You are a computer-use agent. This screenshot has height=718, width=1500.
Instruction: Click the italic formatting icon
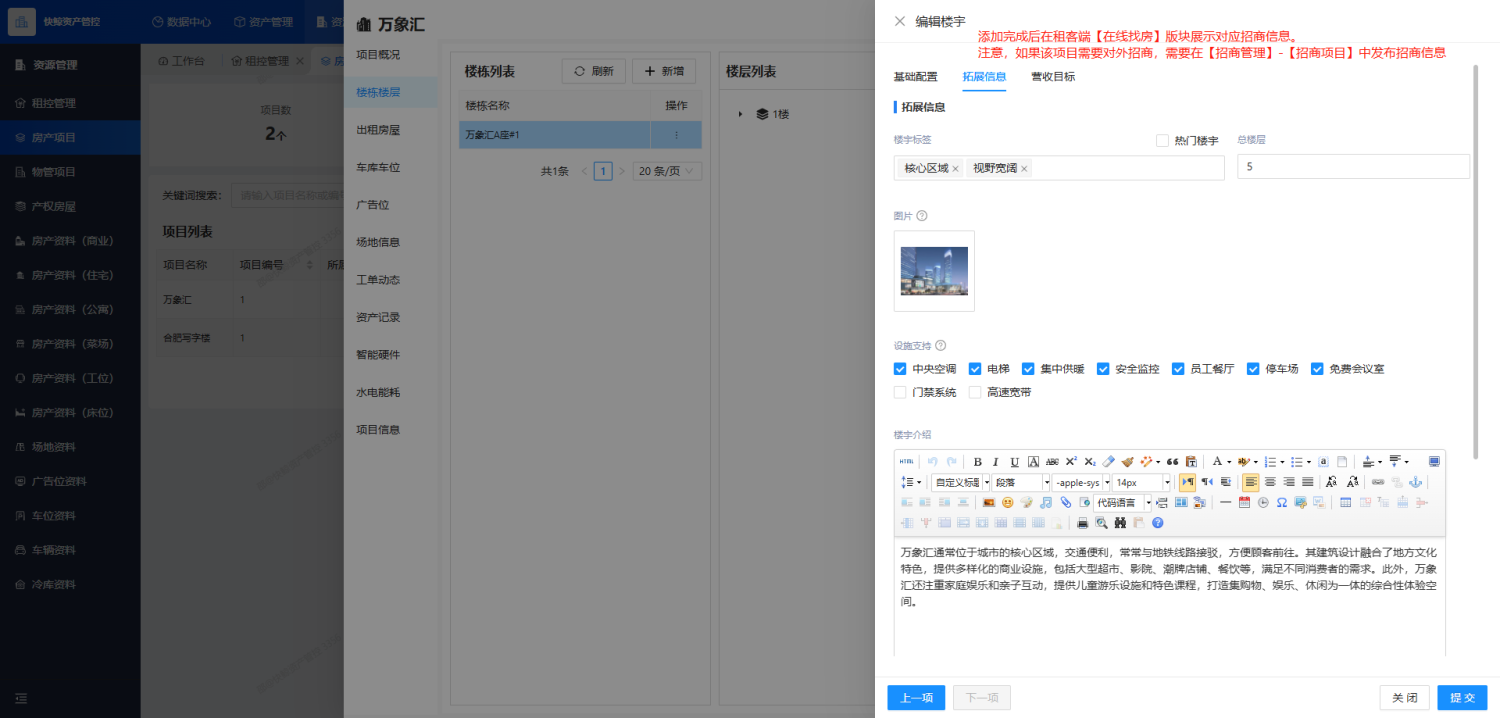[x=996, y=462]
